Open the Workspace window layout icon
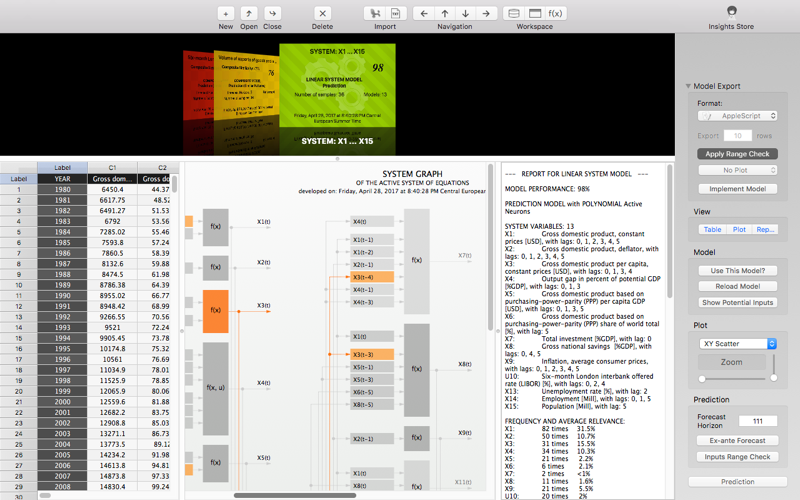 (535, 14)
